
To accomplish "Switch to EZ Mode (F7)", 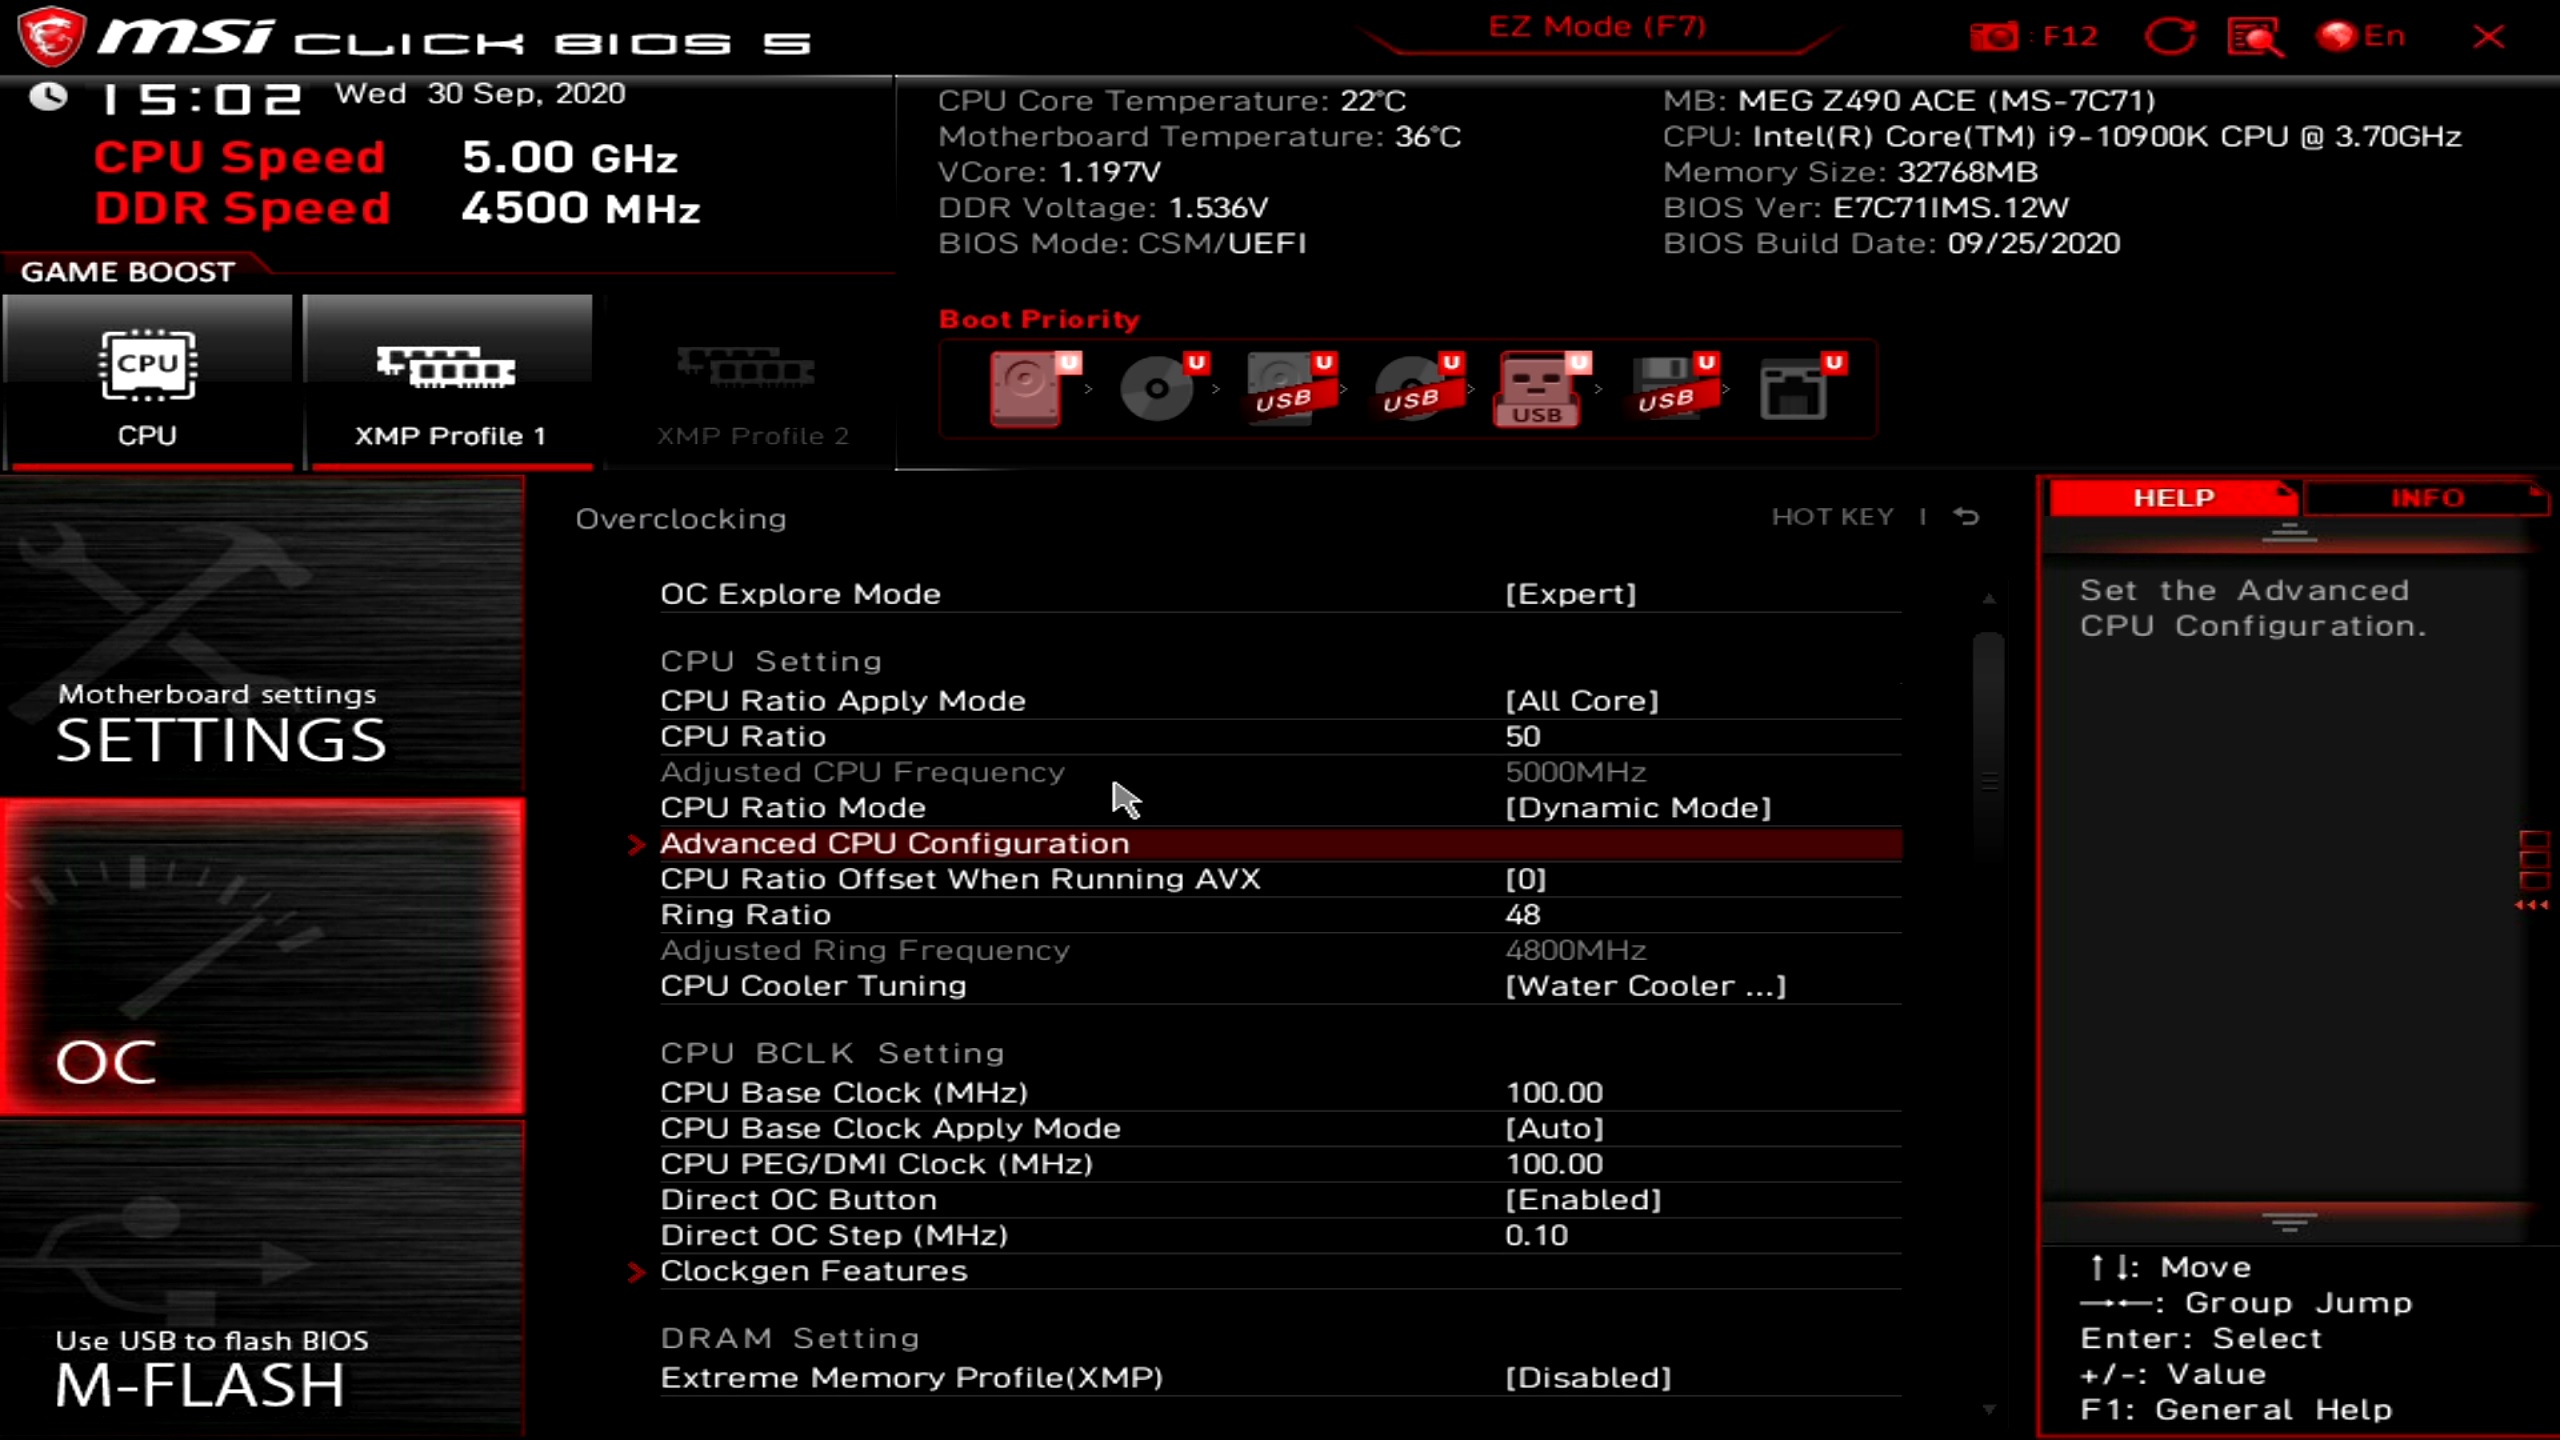I will 1597,27.
